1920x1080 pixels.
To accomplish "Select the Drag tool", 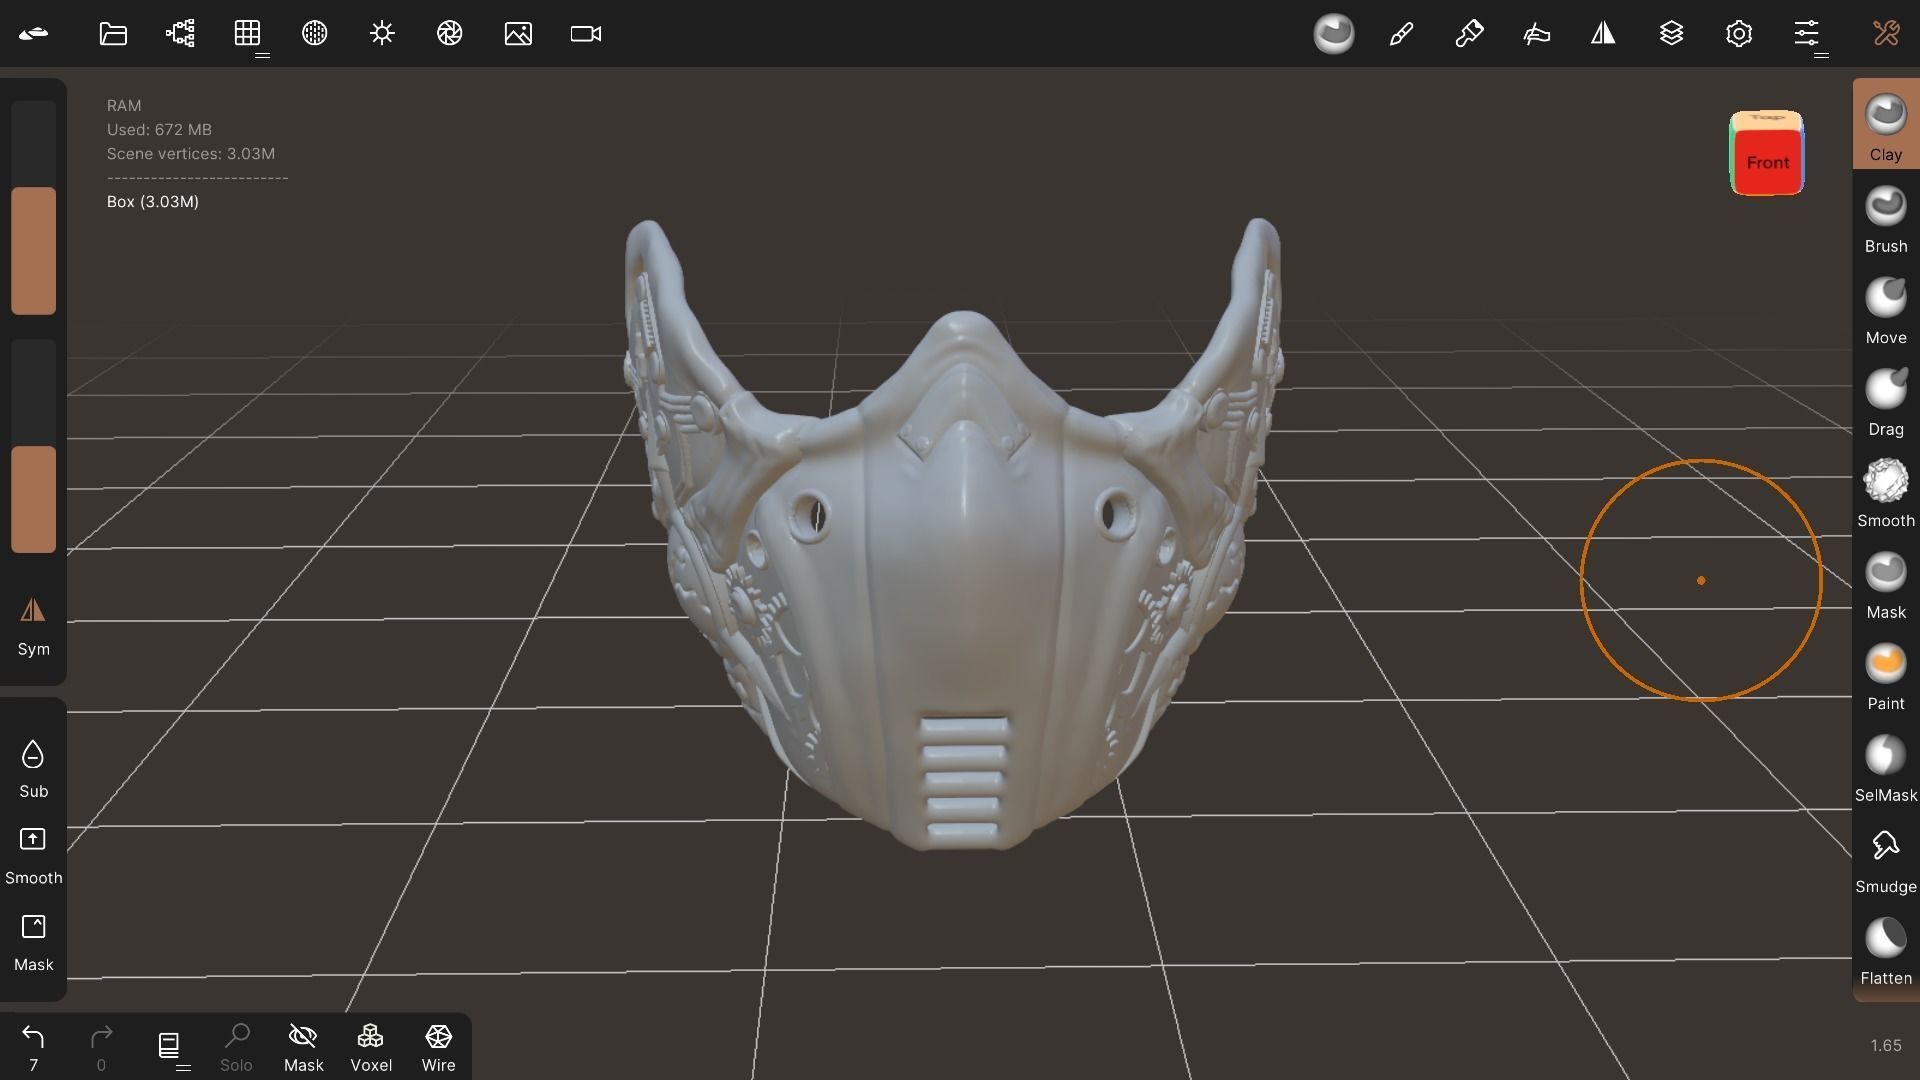I will (x=1886, y=402).
